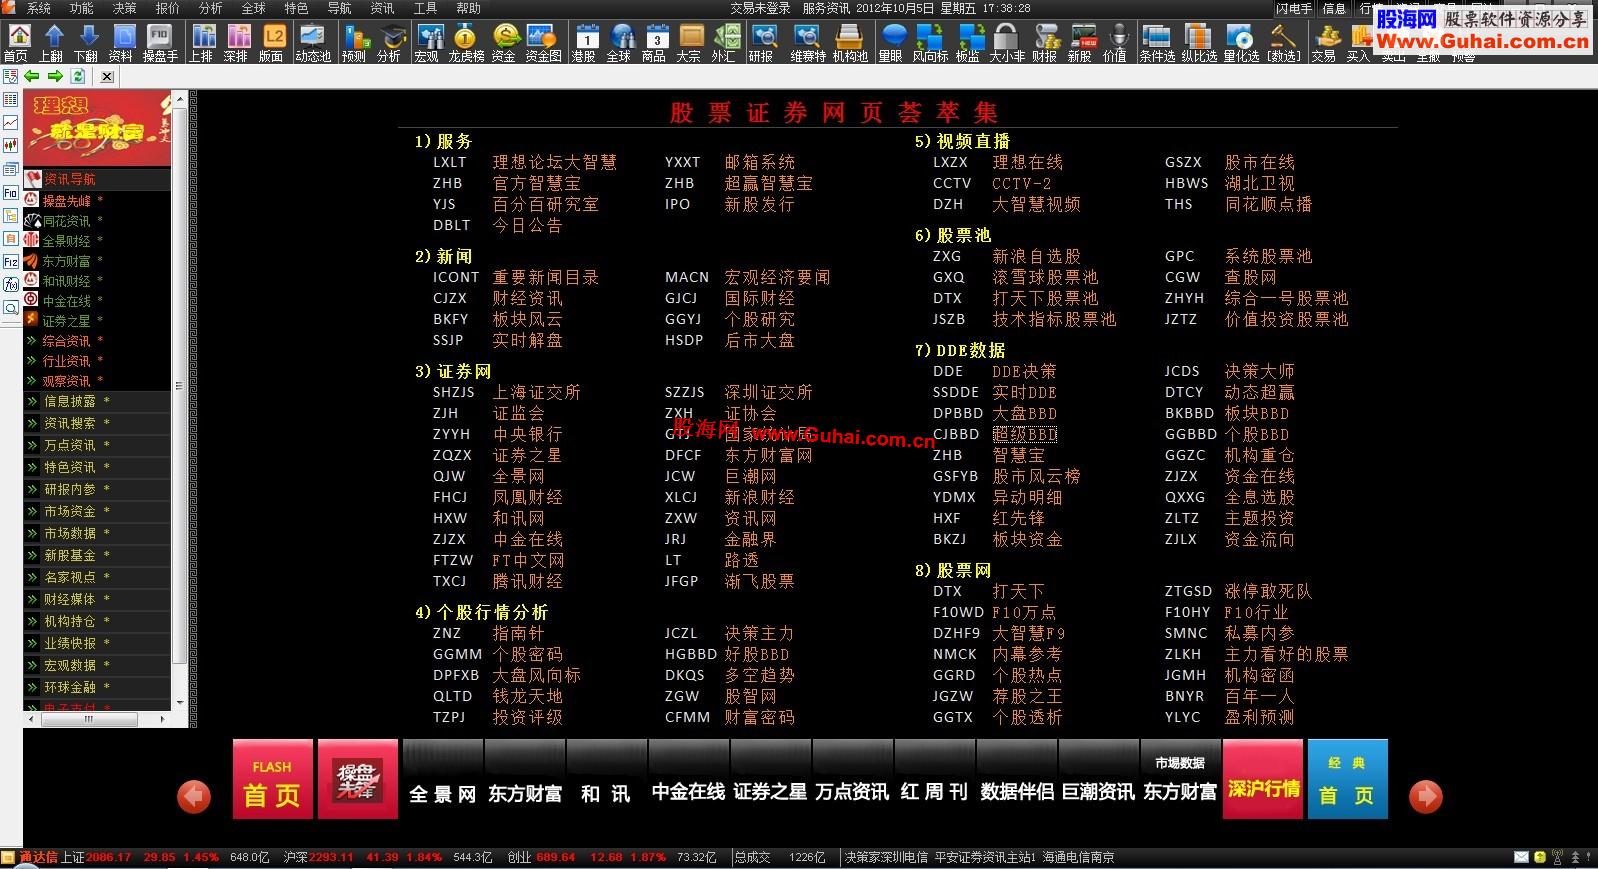Click the 上翻 up arrow icon
The height and width of the screenshot is (869, 1598).
[x=51, y=42]
